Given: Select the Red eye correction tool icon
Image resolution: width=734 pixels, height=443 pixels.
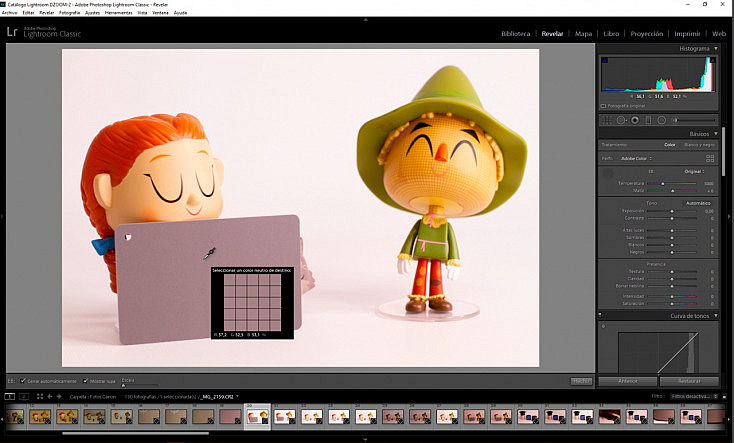Looking at the screenshot, I should 635,120.
